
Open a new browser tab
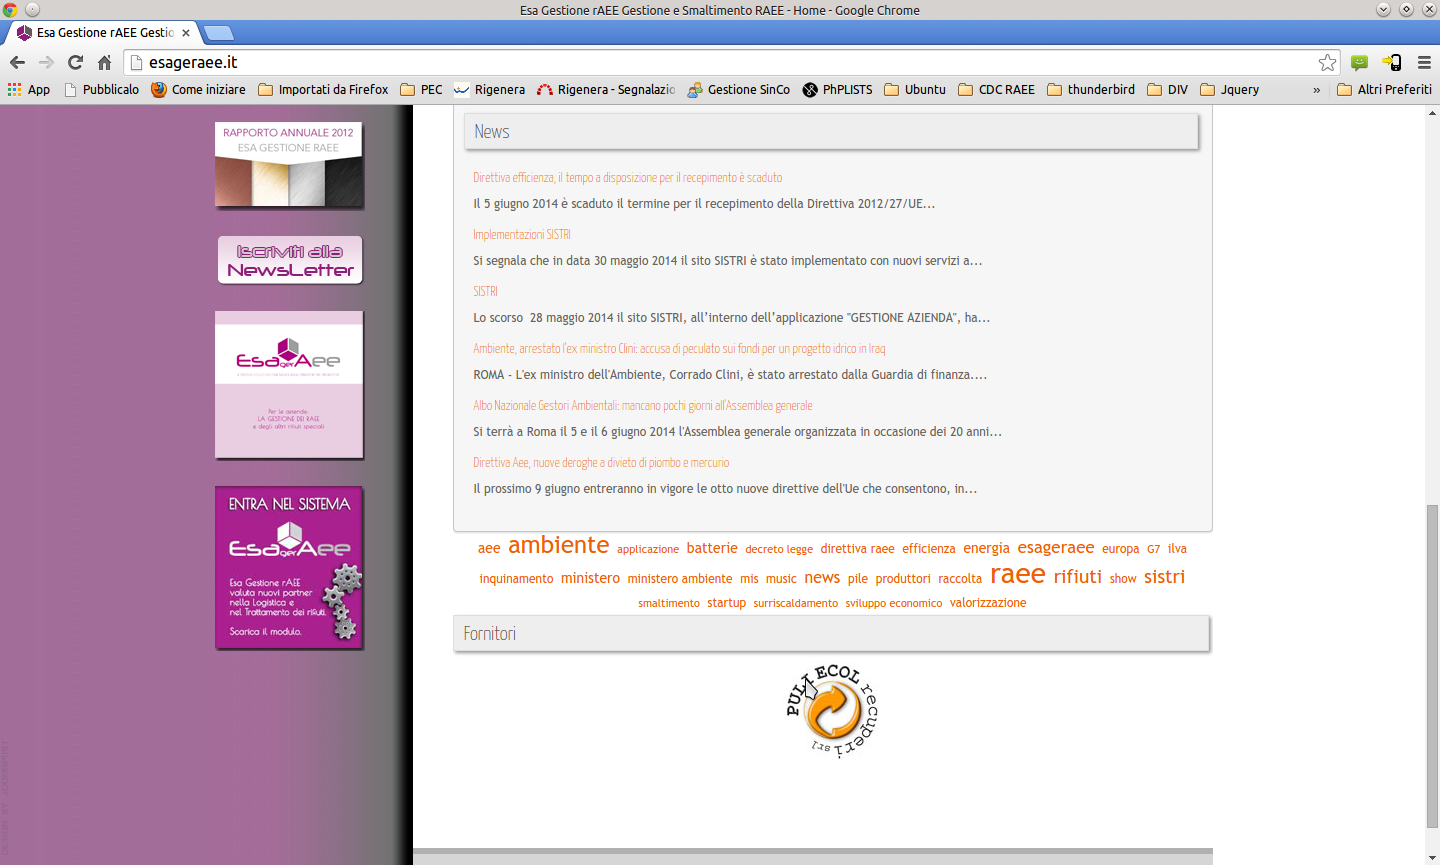[x=218, y=33]
